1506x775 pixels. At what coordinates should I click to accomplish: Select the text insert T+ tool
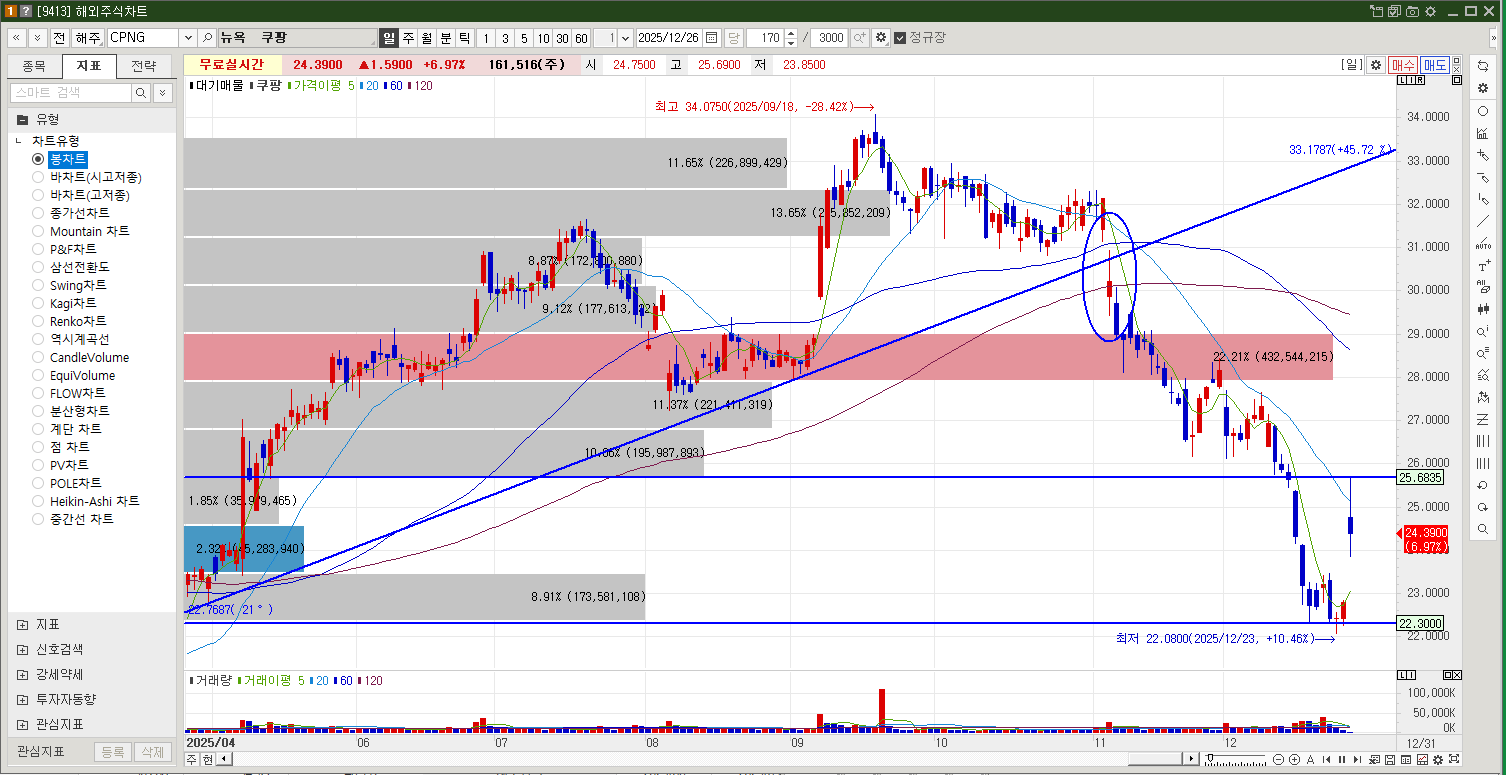pyautogui.click(x=1483, y=265)
